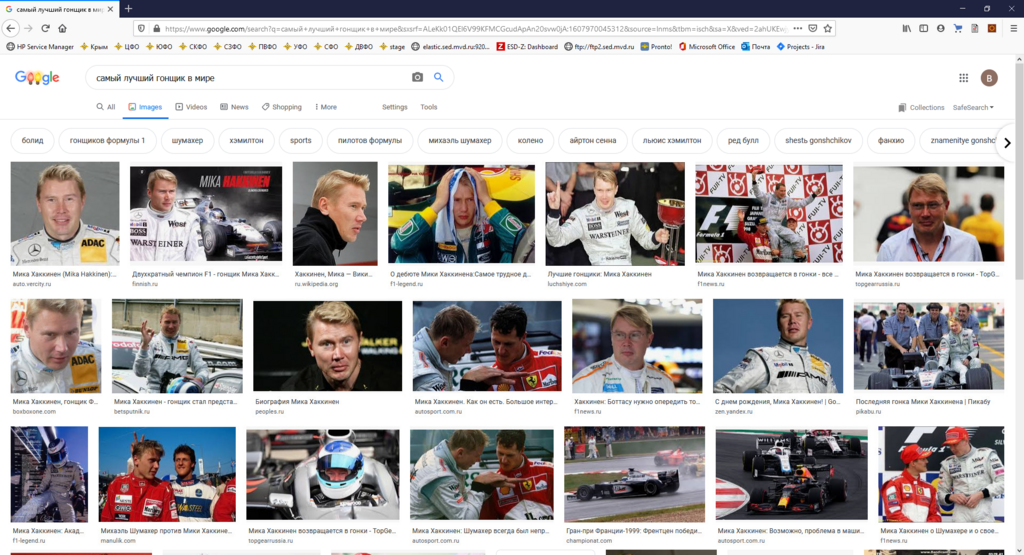Reload the current page

tap(45, 28)
